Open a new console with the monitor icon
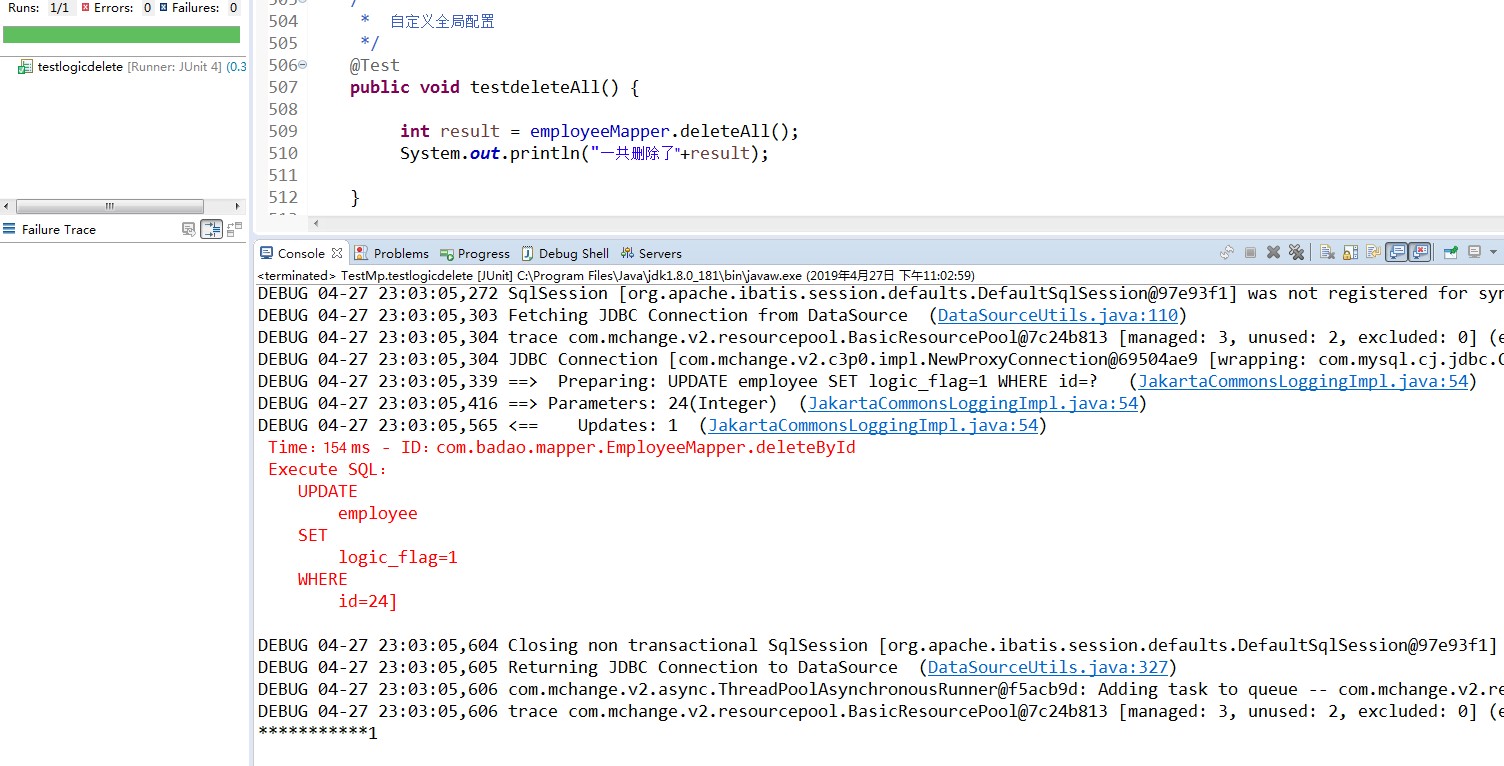 click(1474, 252)
